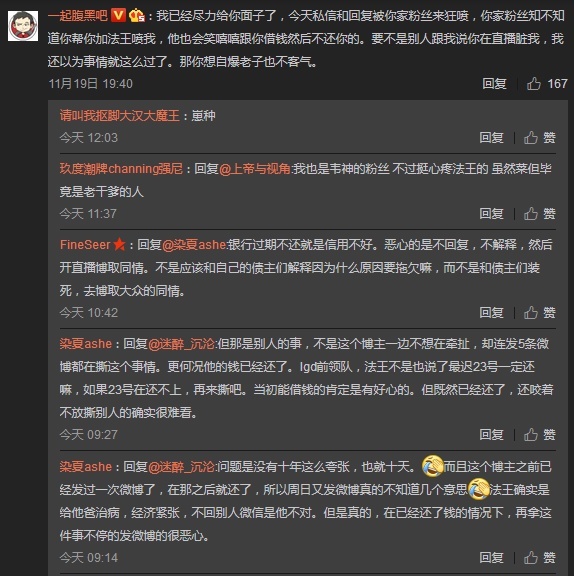
Task: Reply to the 11:37 comment
Action: tap(491, 214)
